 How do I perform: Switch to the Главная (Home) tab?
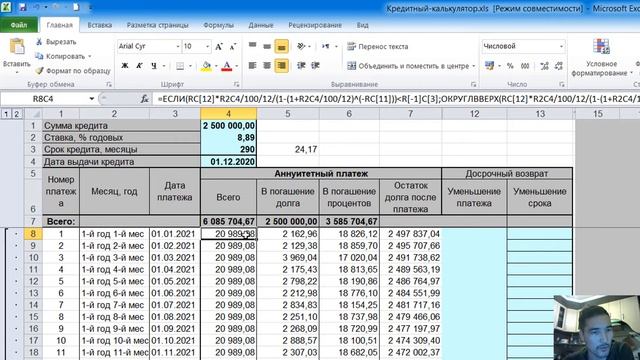60,25
